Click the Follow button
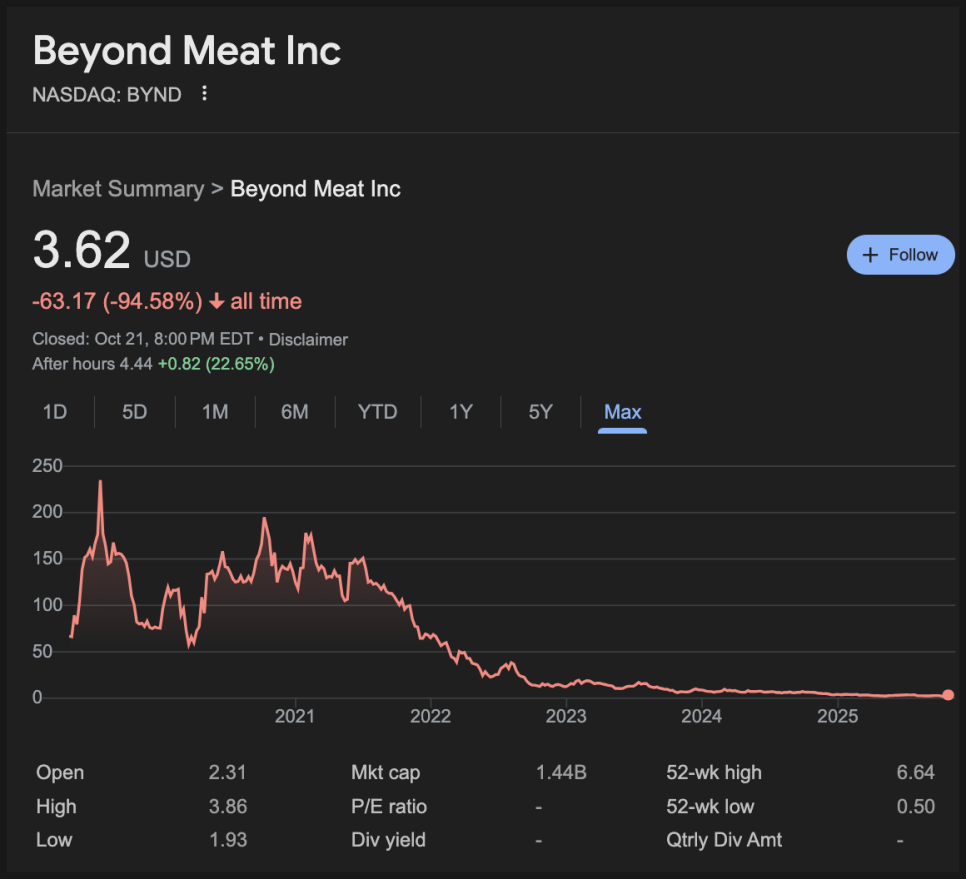This screenshot has height=879, width=966. tap(900, 255)
